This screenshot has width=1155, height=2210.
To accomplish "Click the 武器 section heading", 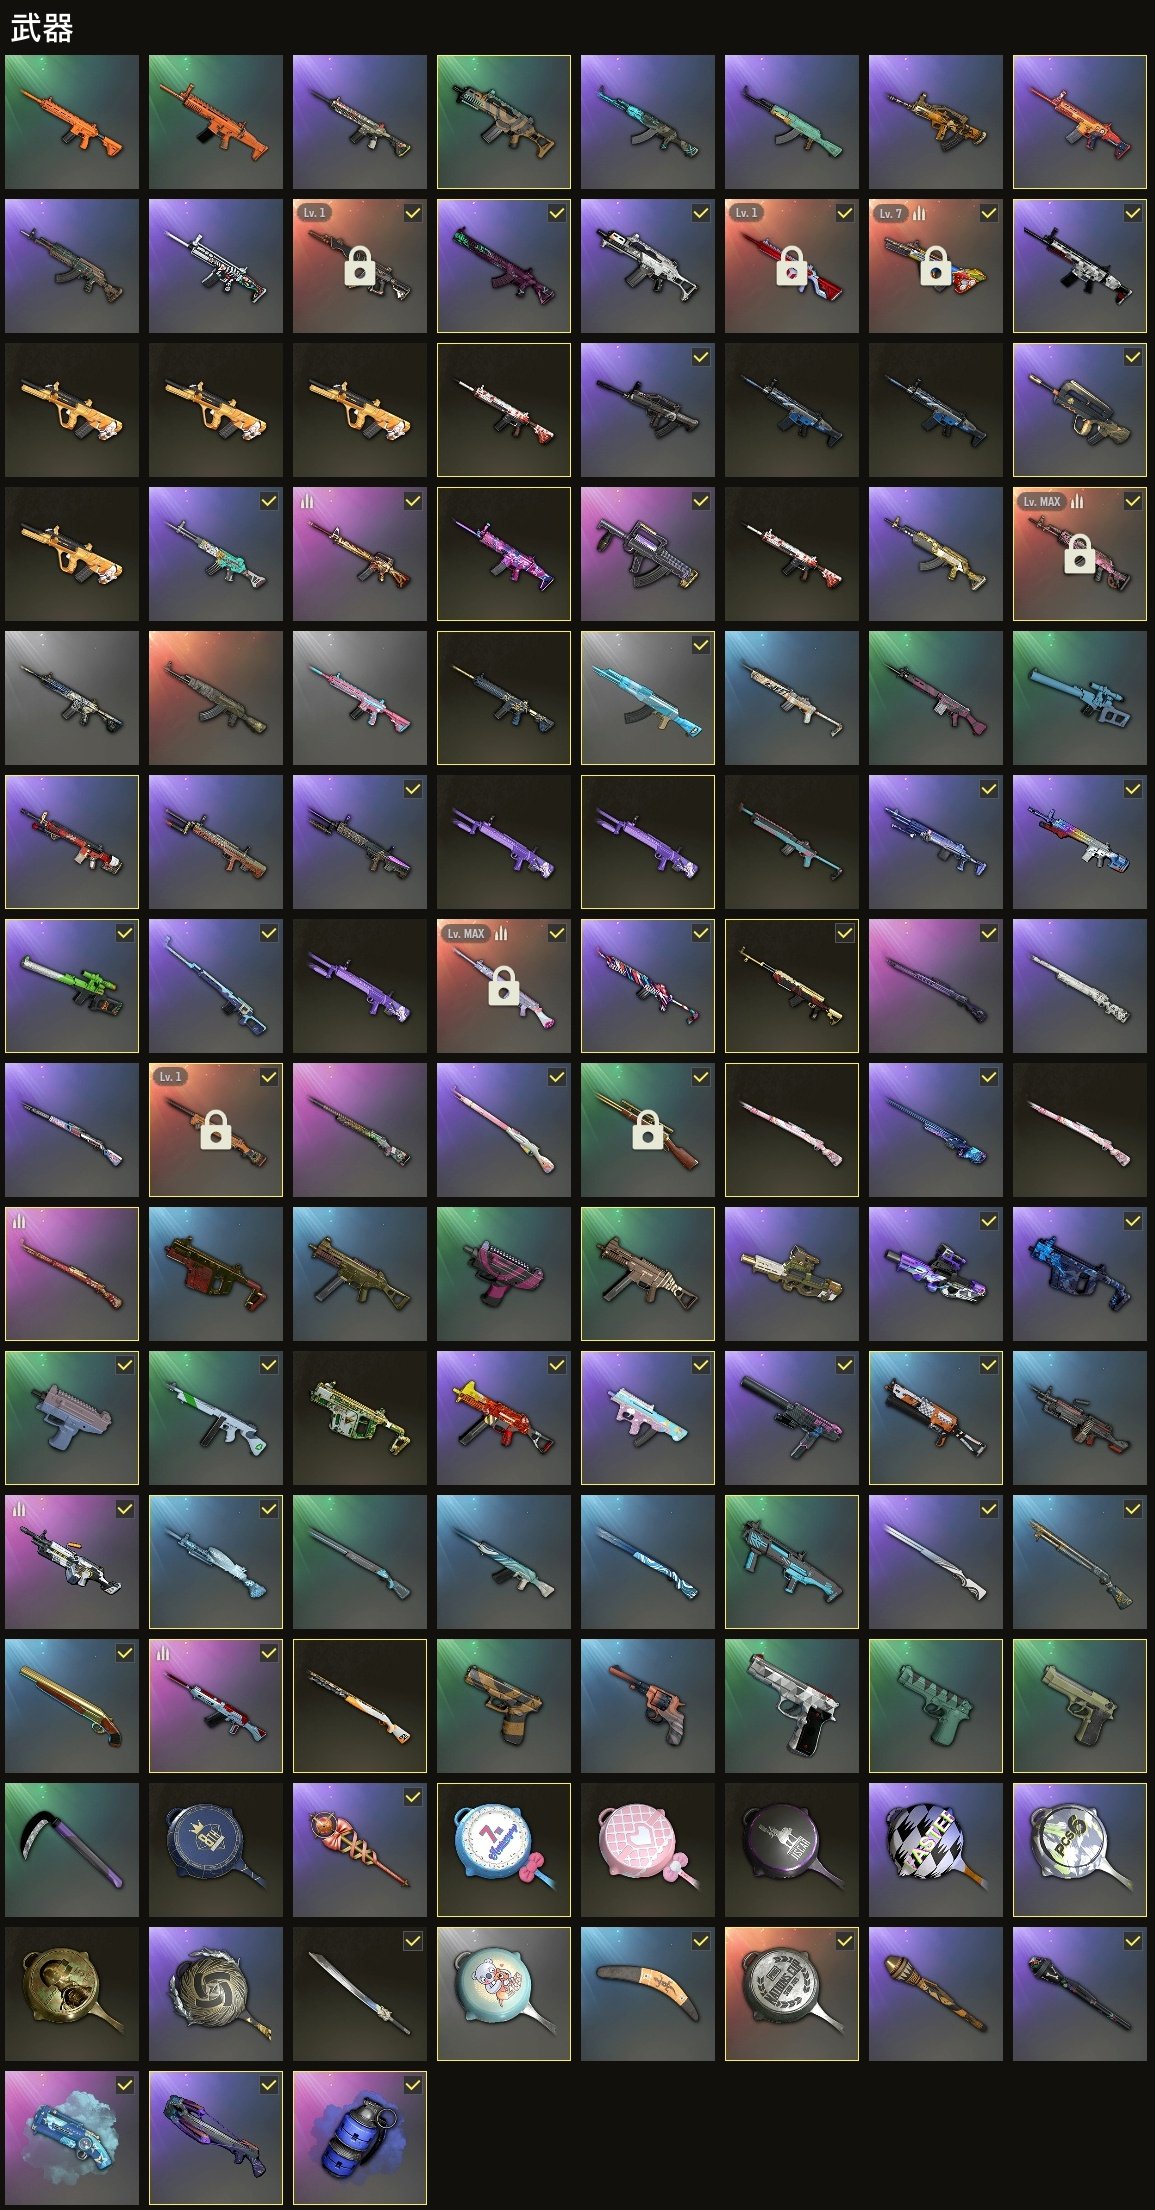I will coord(42,28).
